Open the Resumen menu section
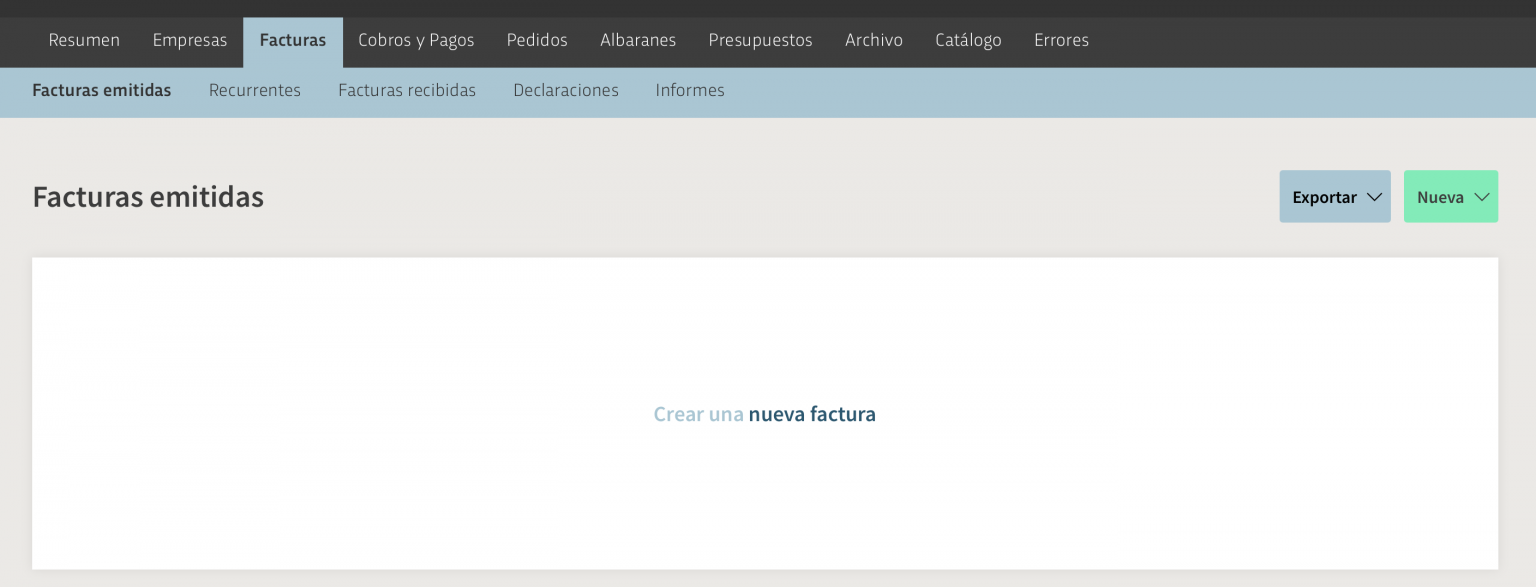 pos(84,40)
